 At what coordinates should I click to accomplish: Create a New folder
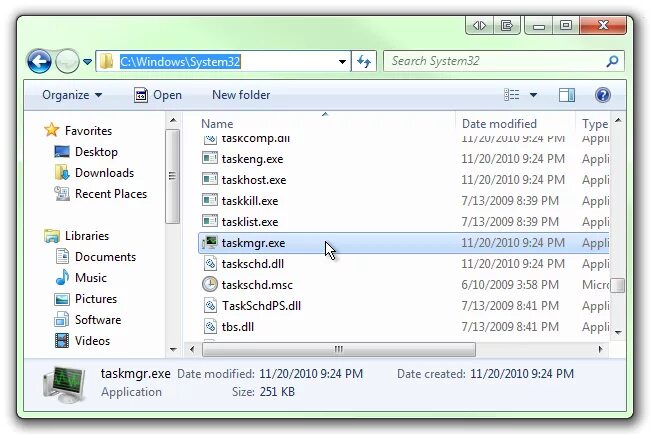(241, 95)
